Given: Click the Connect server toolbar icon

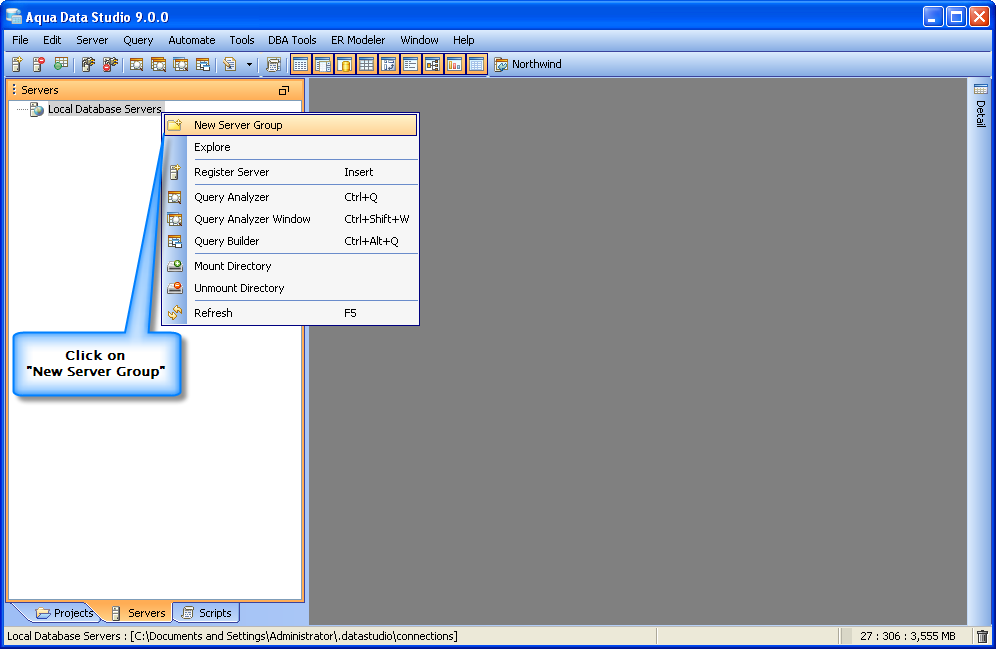Looking at the screenshot, I should pyautogui.click(x=88, y=64).
